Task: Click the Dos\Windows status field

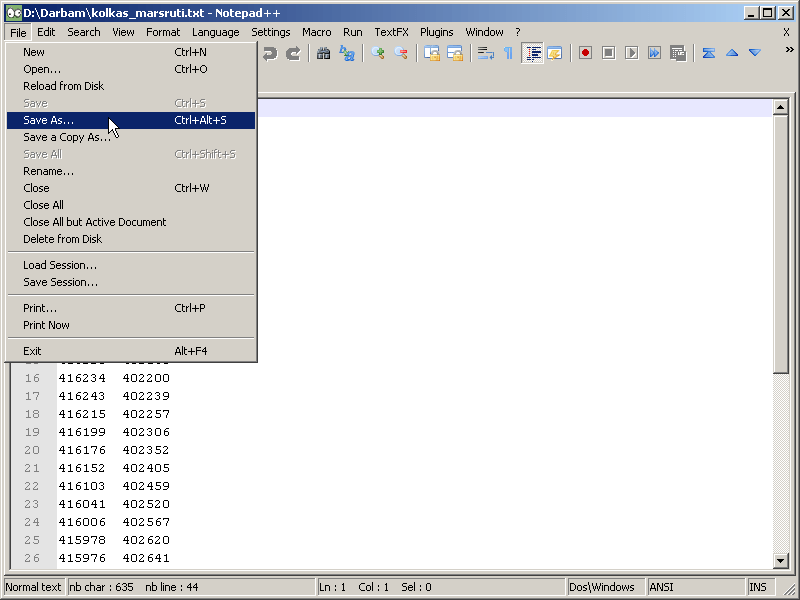Action: 605,587
